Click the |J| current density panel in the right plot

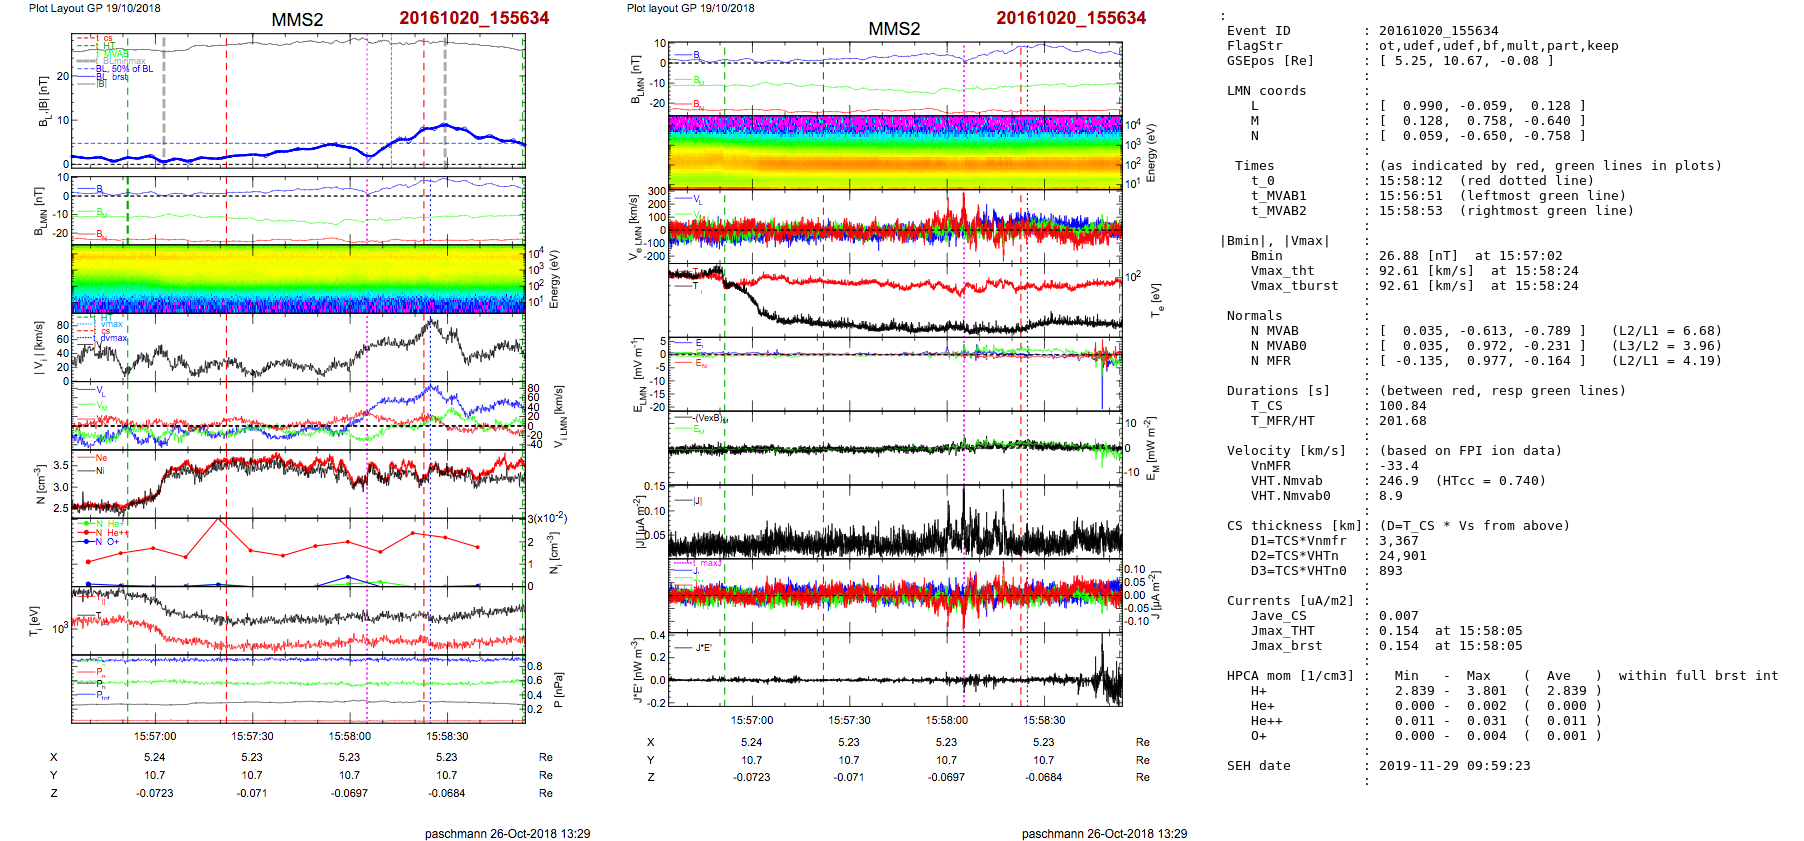coord(895,522)
